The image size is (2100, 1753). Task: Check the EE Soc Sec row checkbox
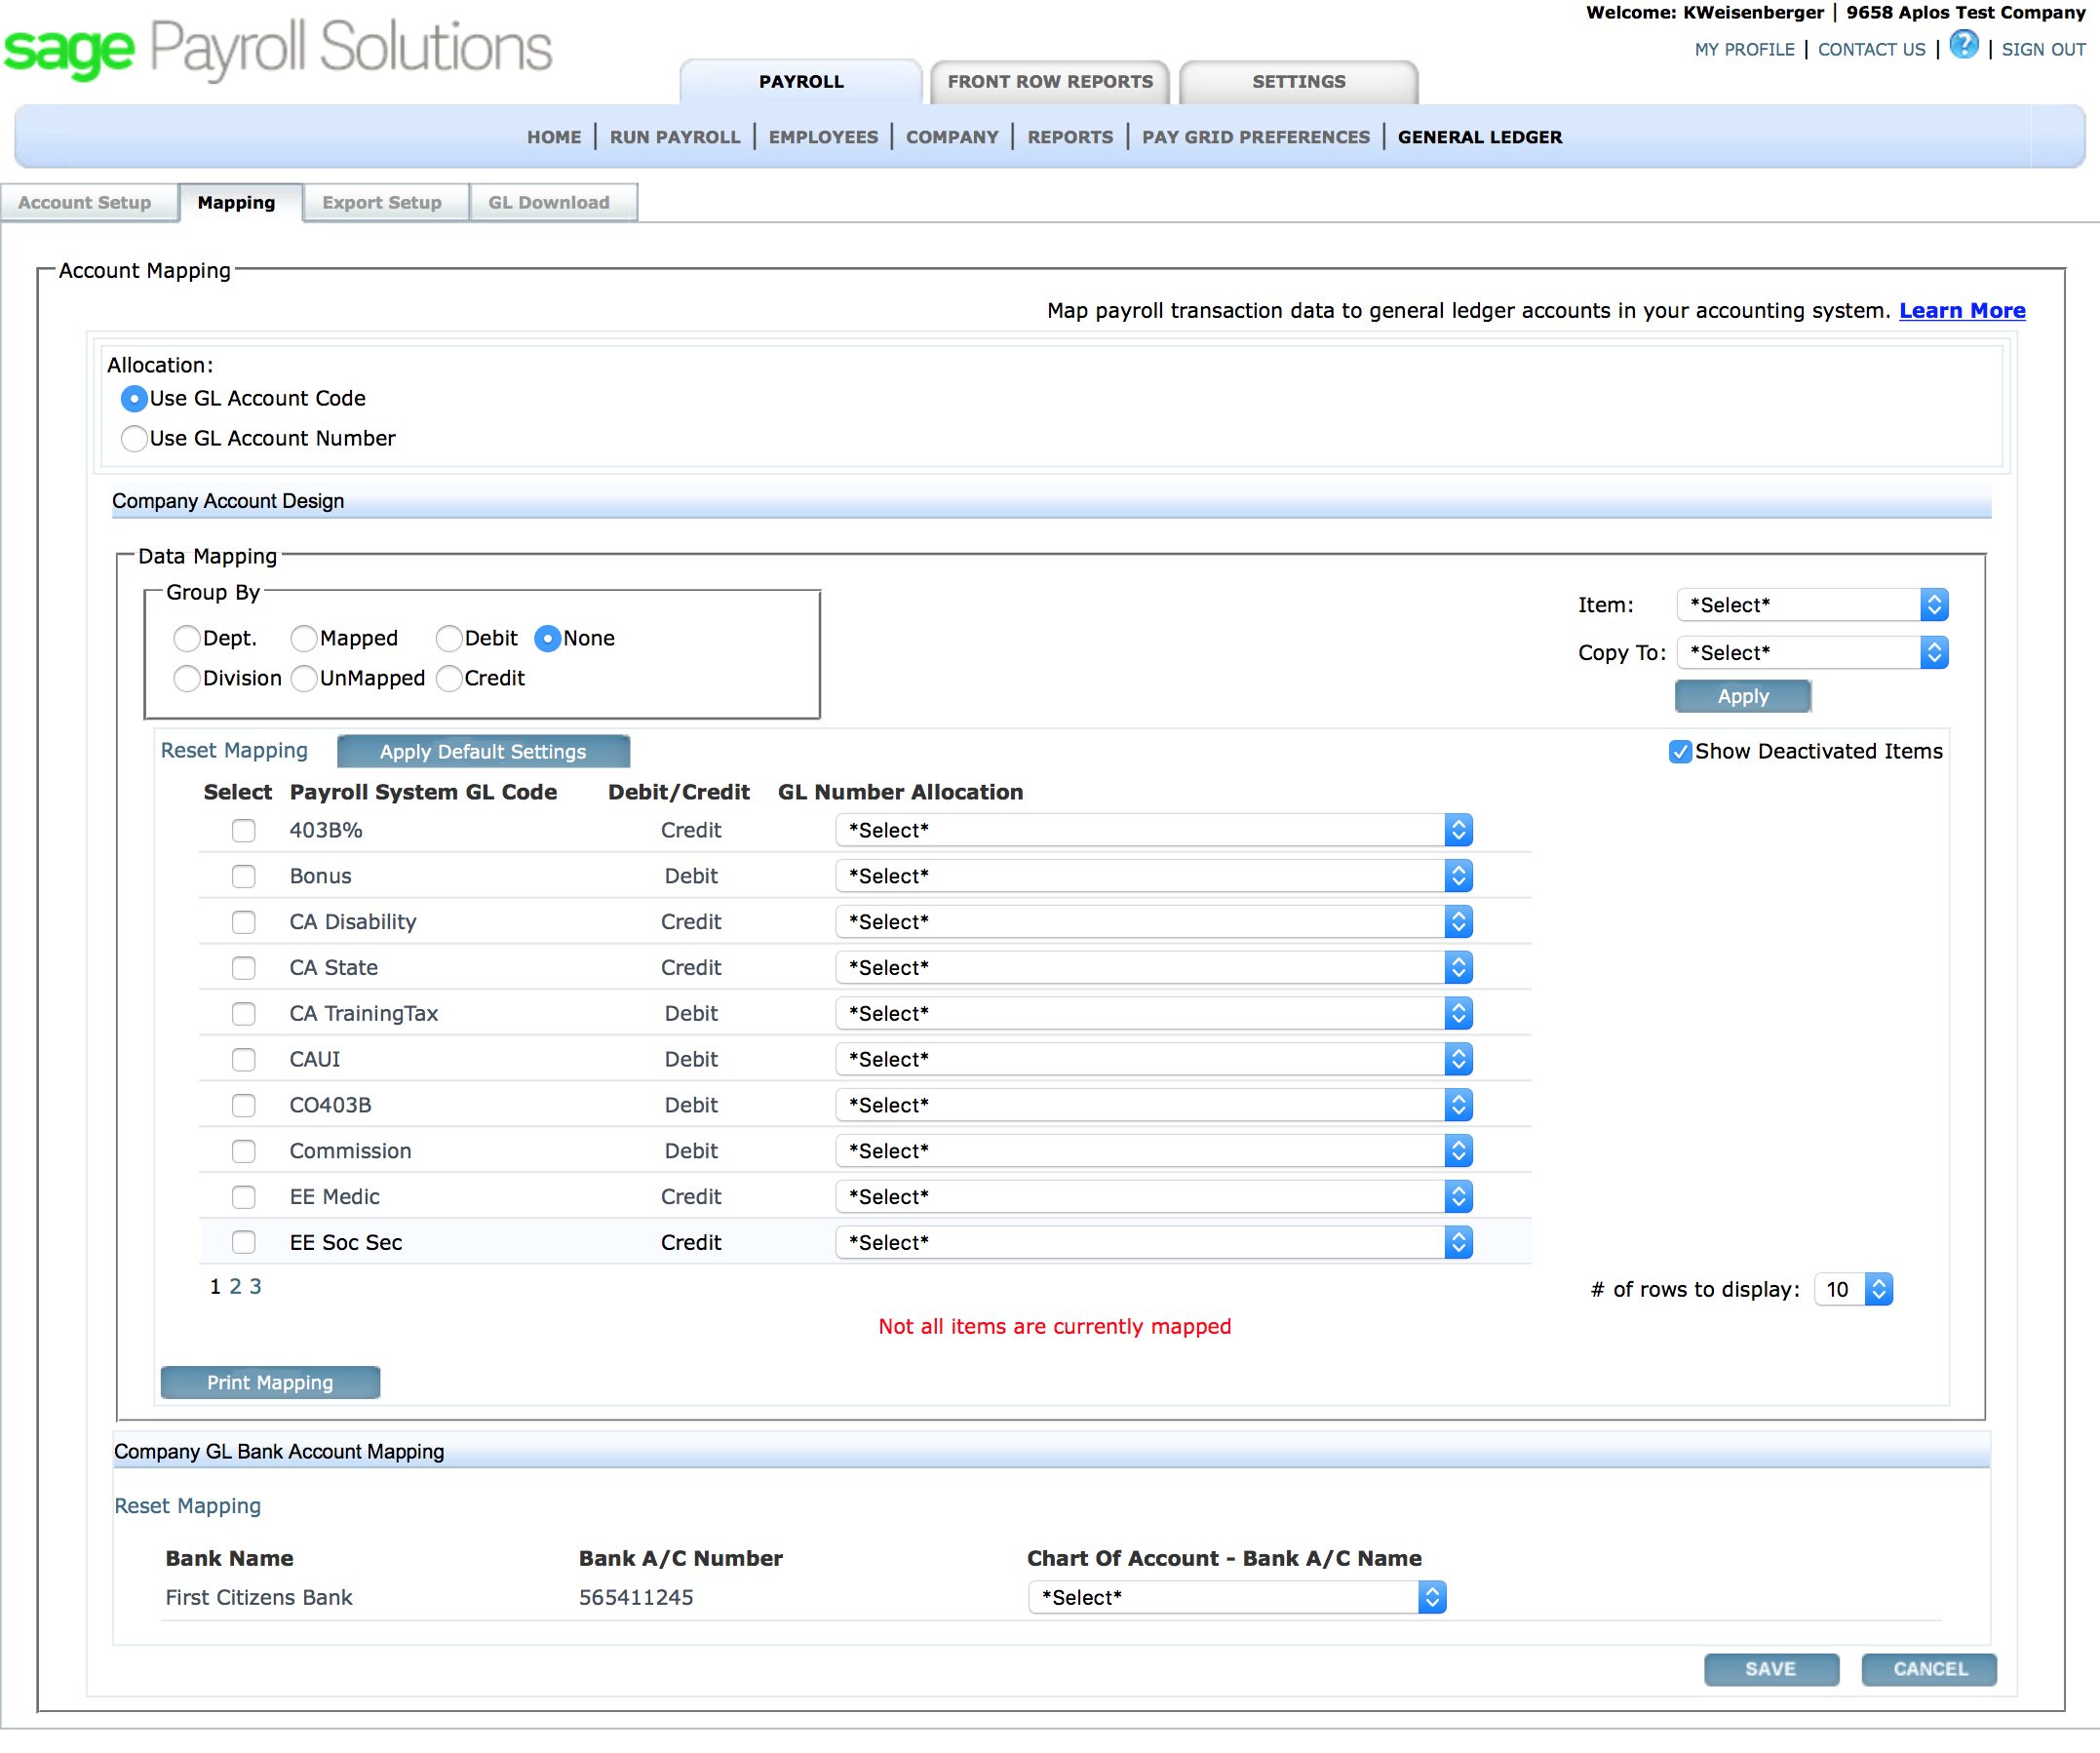(x=243, y=1243)
